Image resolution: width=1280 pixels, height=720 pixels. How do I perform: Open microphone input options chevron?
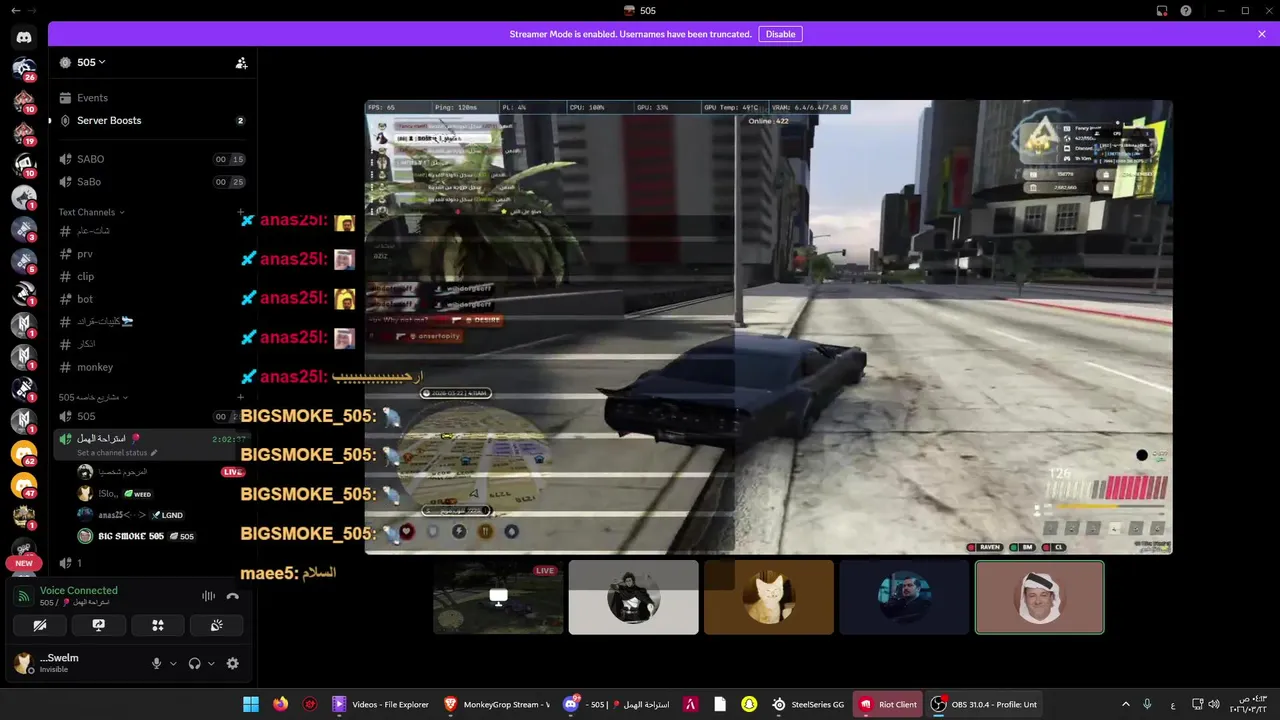point(173,663)
